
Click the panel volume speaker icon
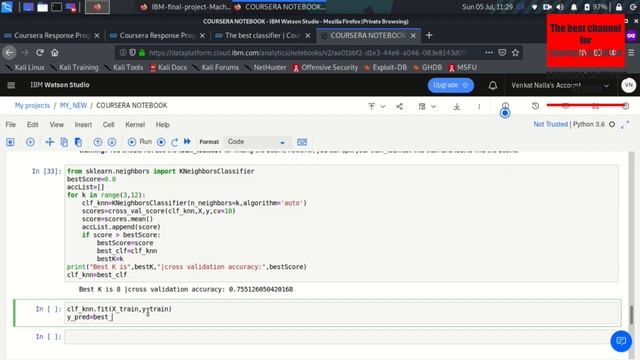[x=560, y=7]
